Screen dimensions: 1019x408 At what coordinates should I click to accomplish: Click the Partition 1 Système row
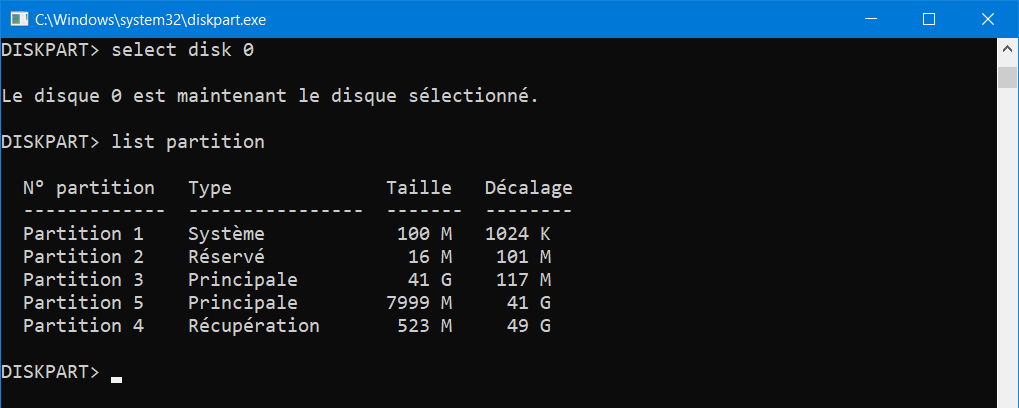pyautogui.click(x=287, y=234)
